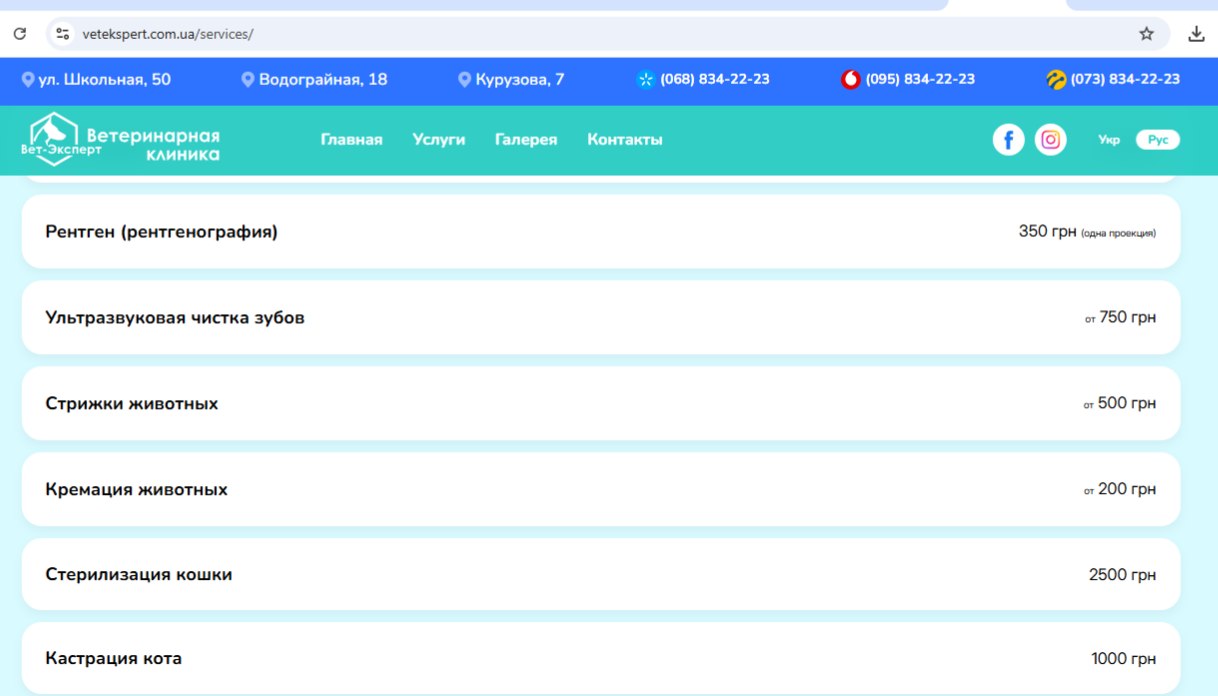
Task: Click the Водограйная, 18 address link
Action: tap(315, 80)
